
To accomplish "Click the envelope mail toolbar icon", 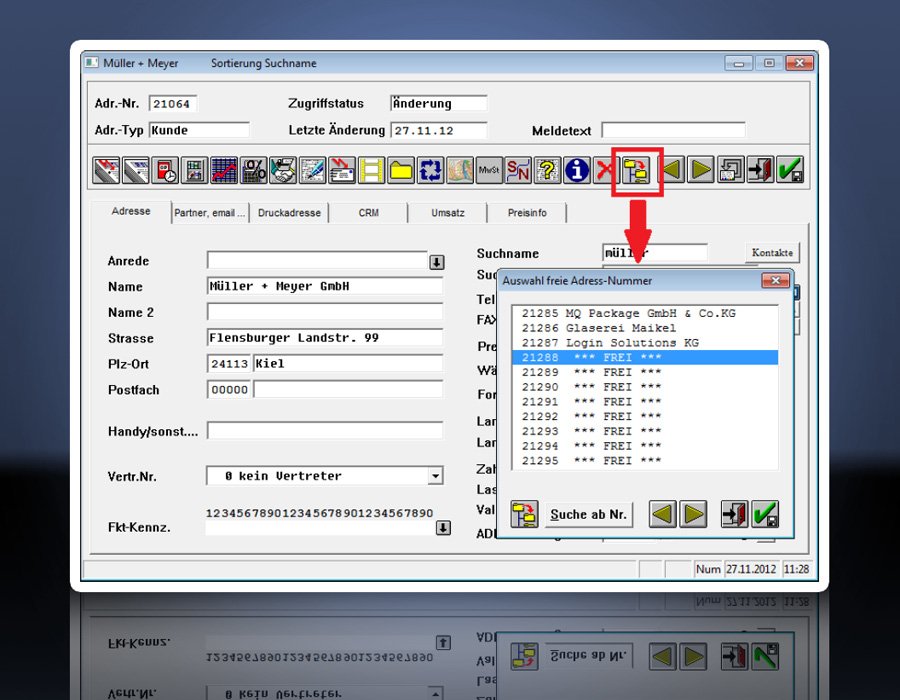I will tap(342, 170).
